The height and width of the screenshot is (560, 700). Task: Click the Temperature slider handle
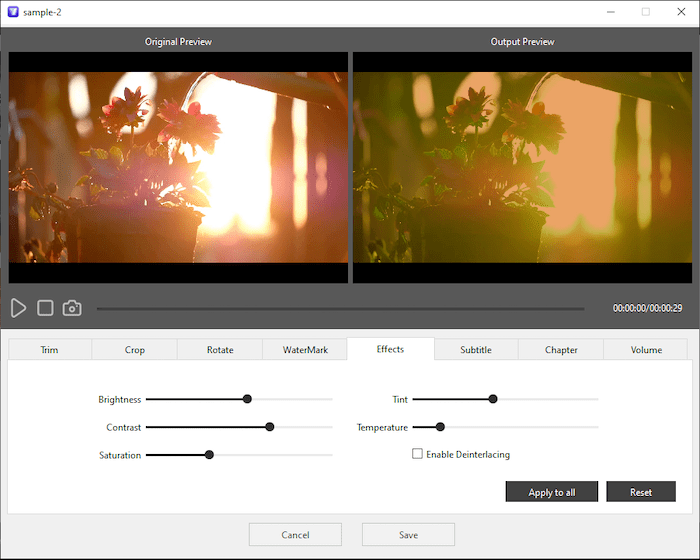click(440, 427)
